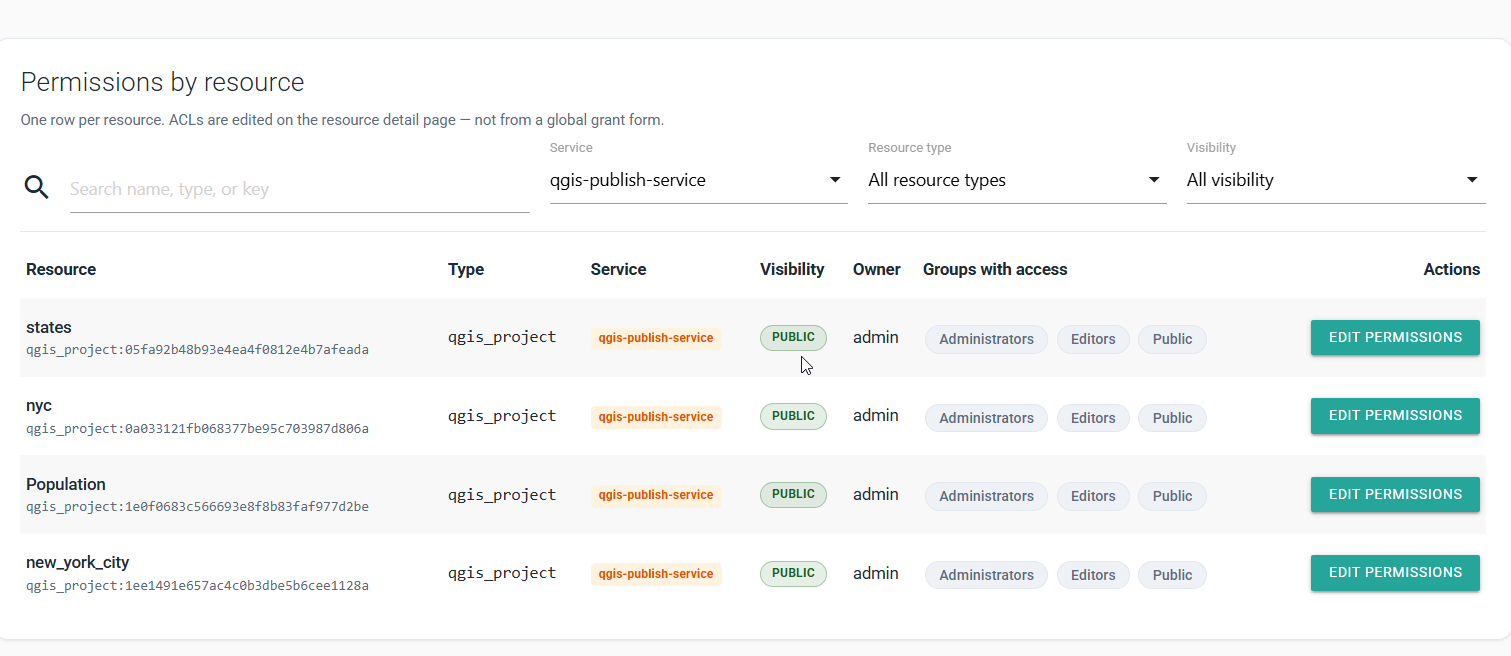The height and width of the screenshot is (656, 1511).
Task: Click the Resource column header
Action: click(x=61, y=269)
